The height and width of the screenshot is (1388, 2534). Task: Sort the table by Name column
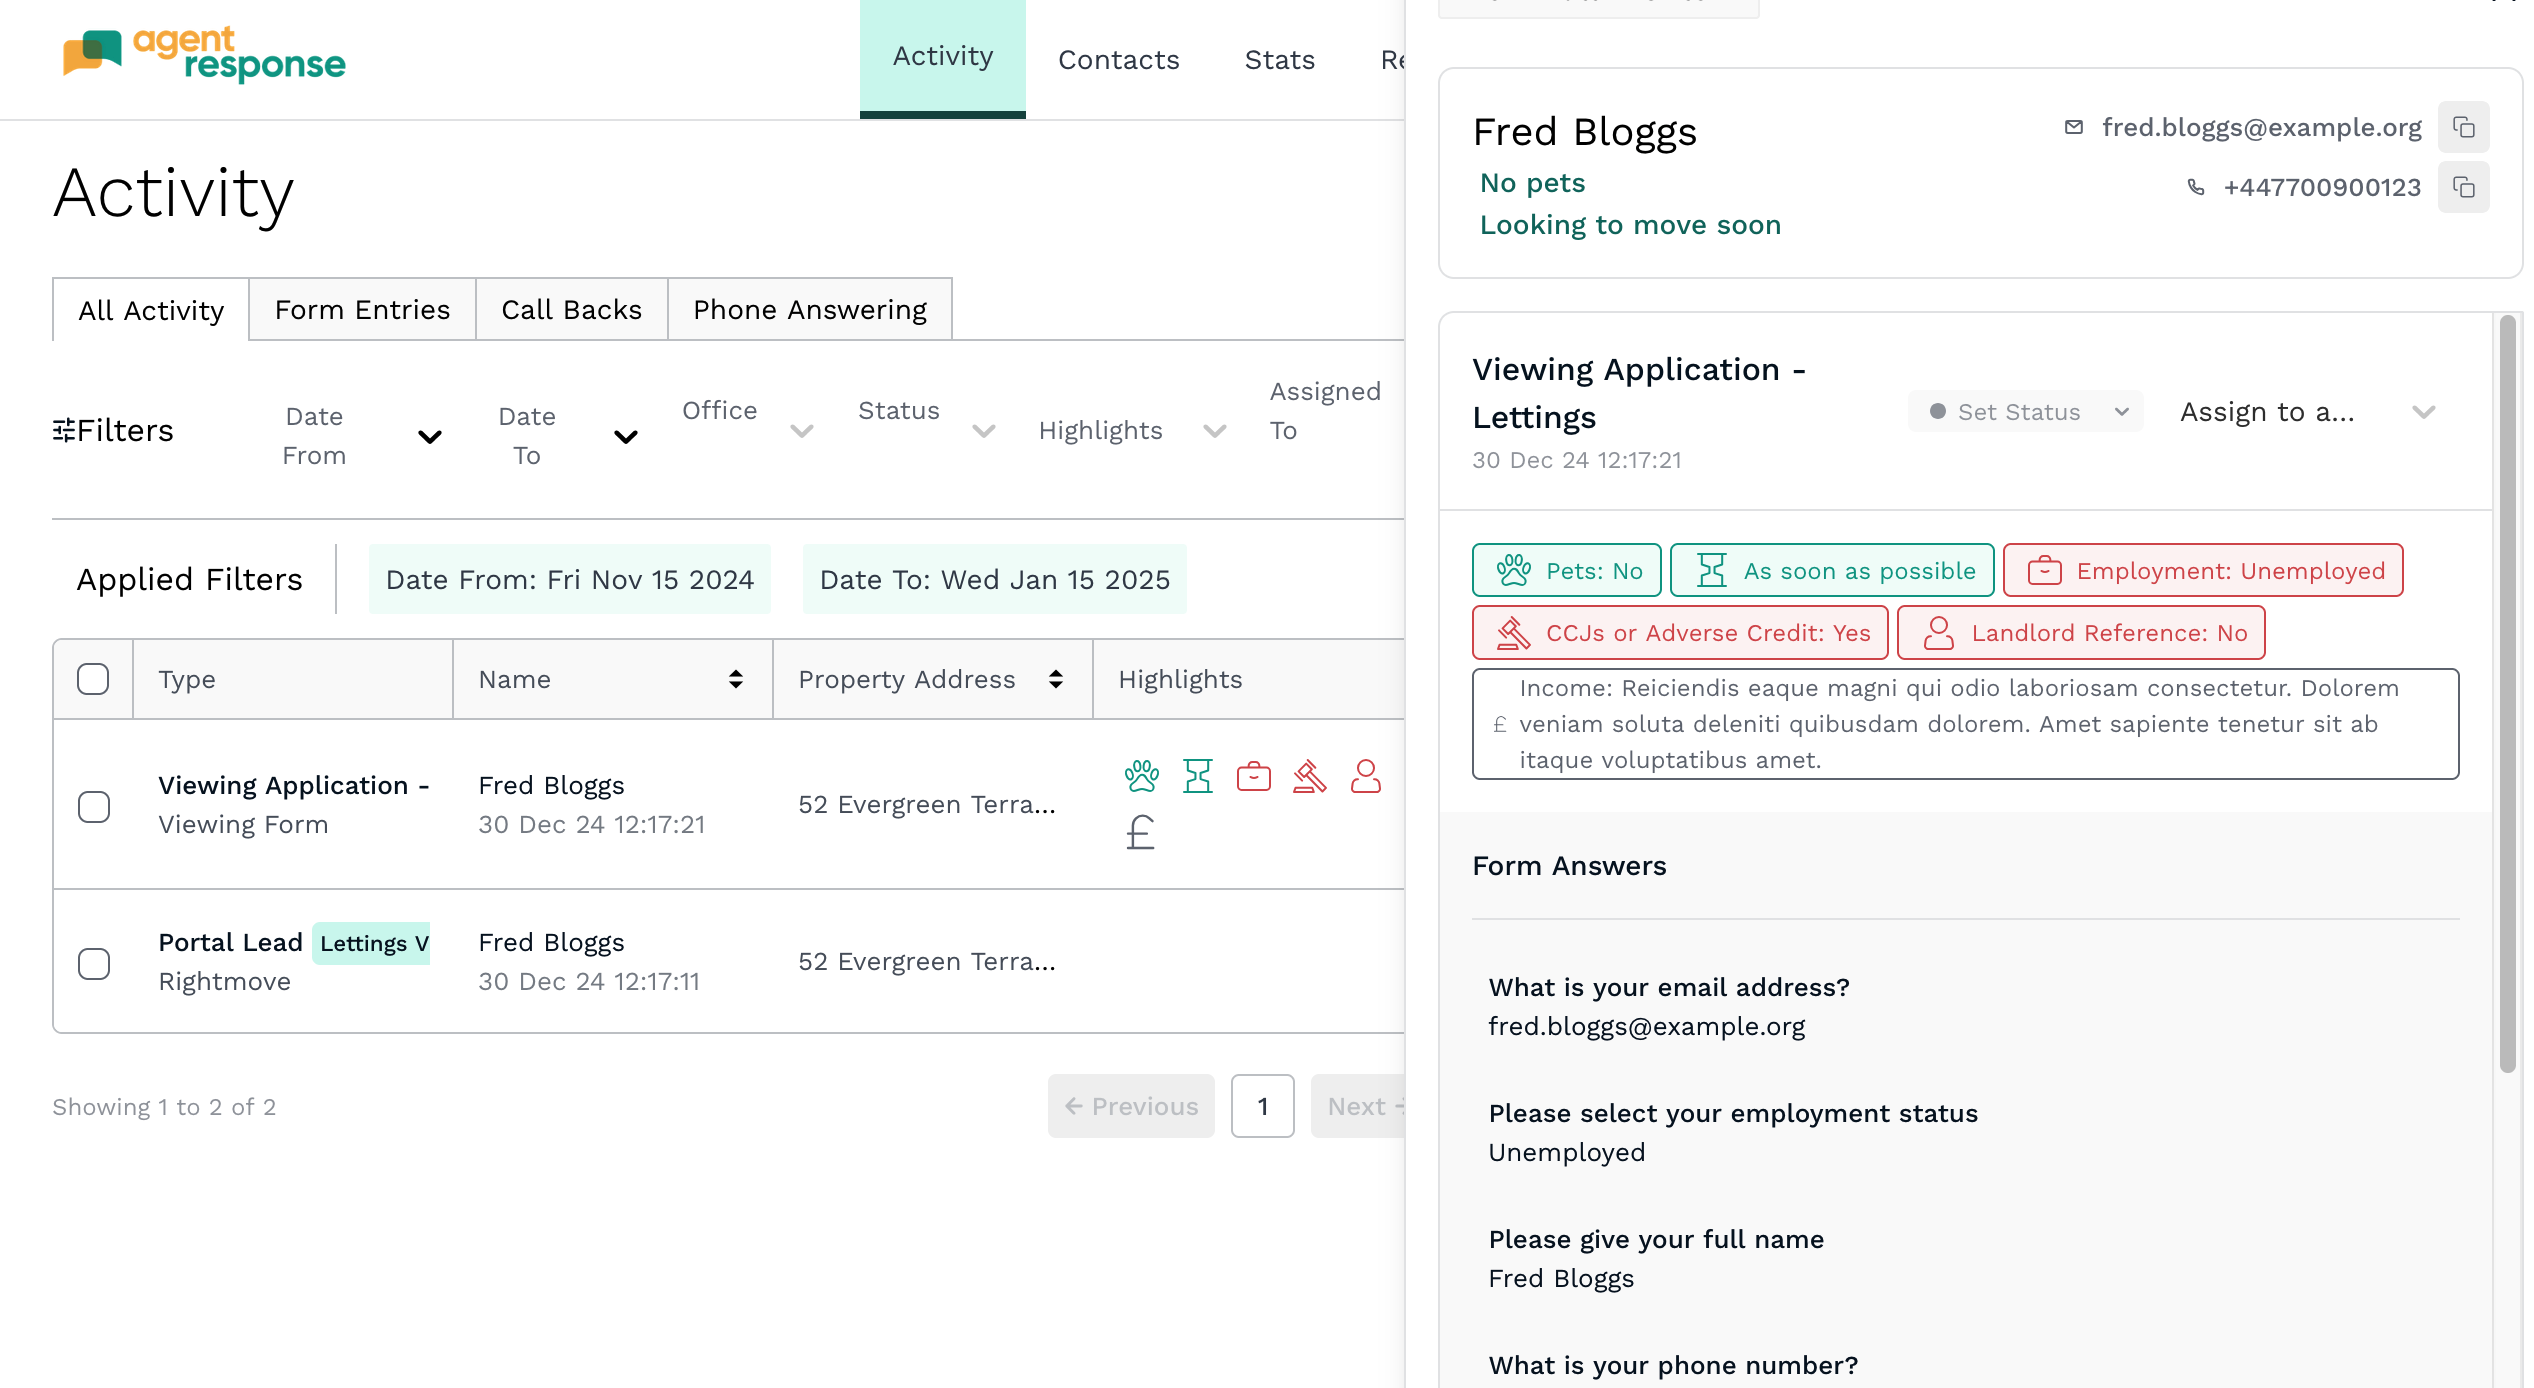click(x=735, y=679)
